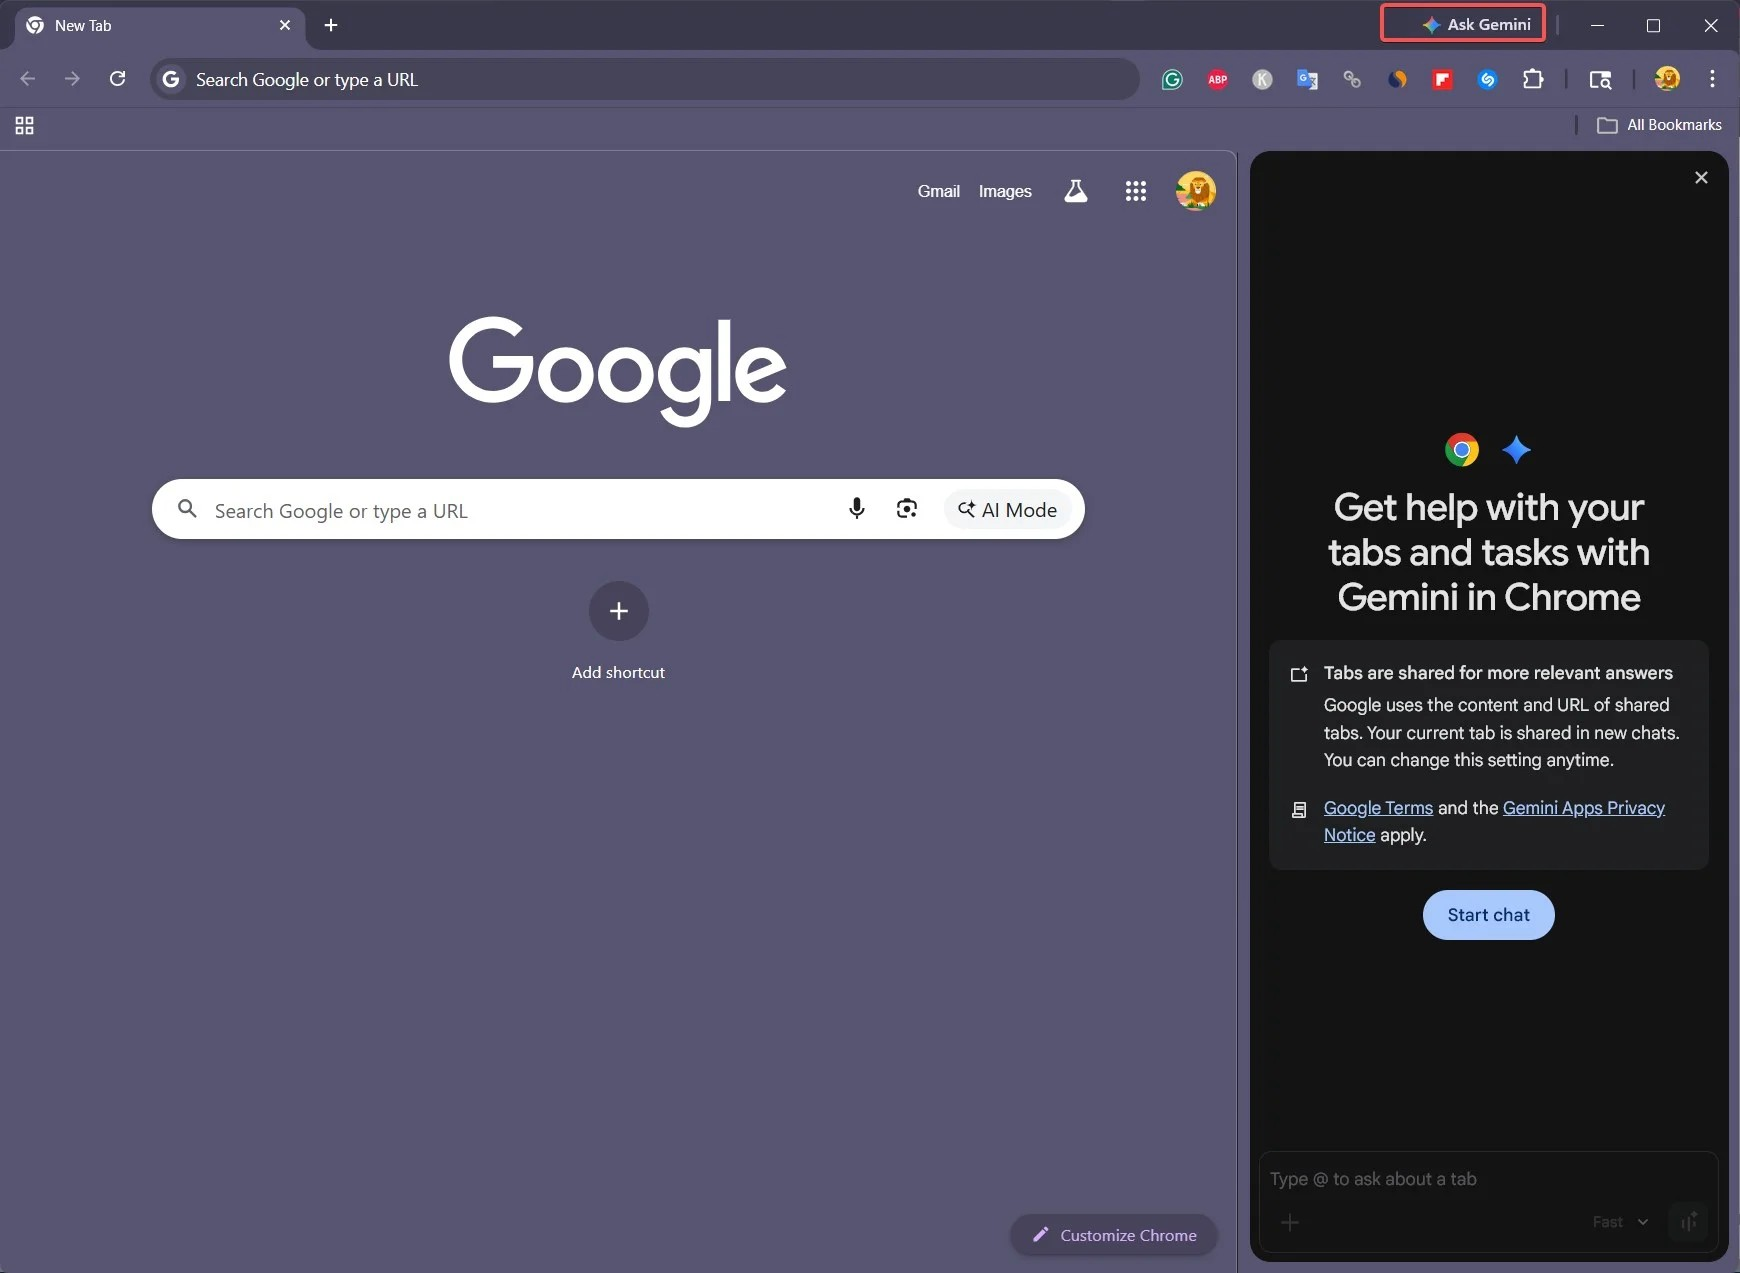Click the Customize Chrome button
The image size is (1740, 1273).
tap(1114, 1235)
